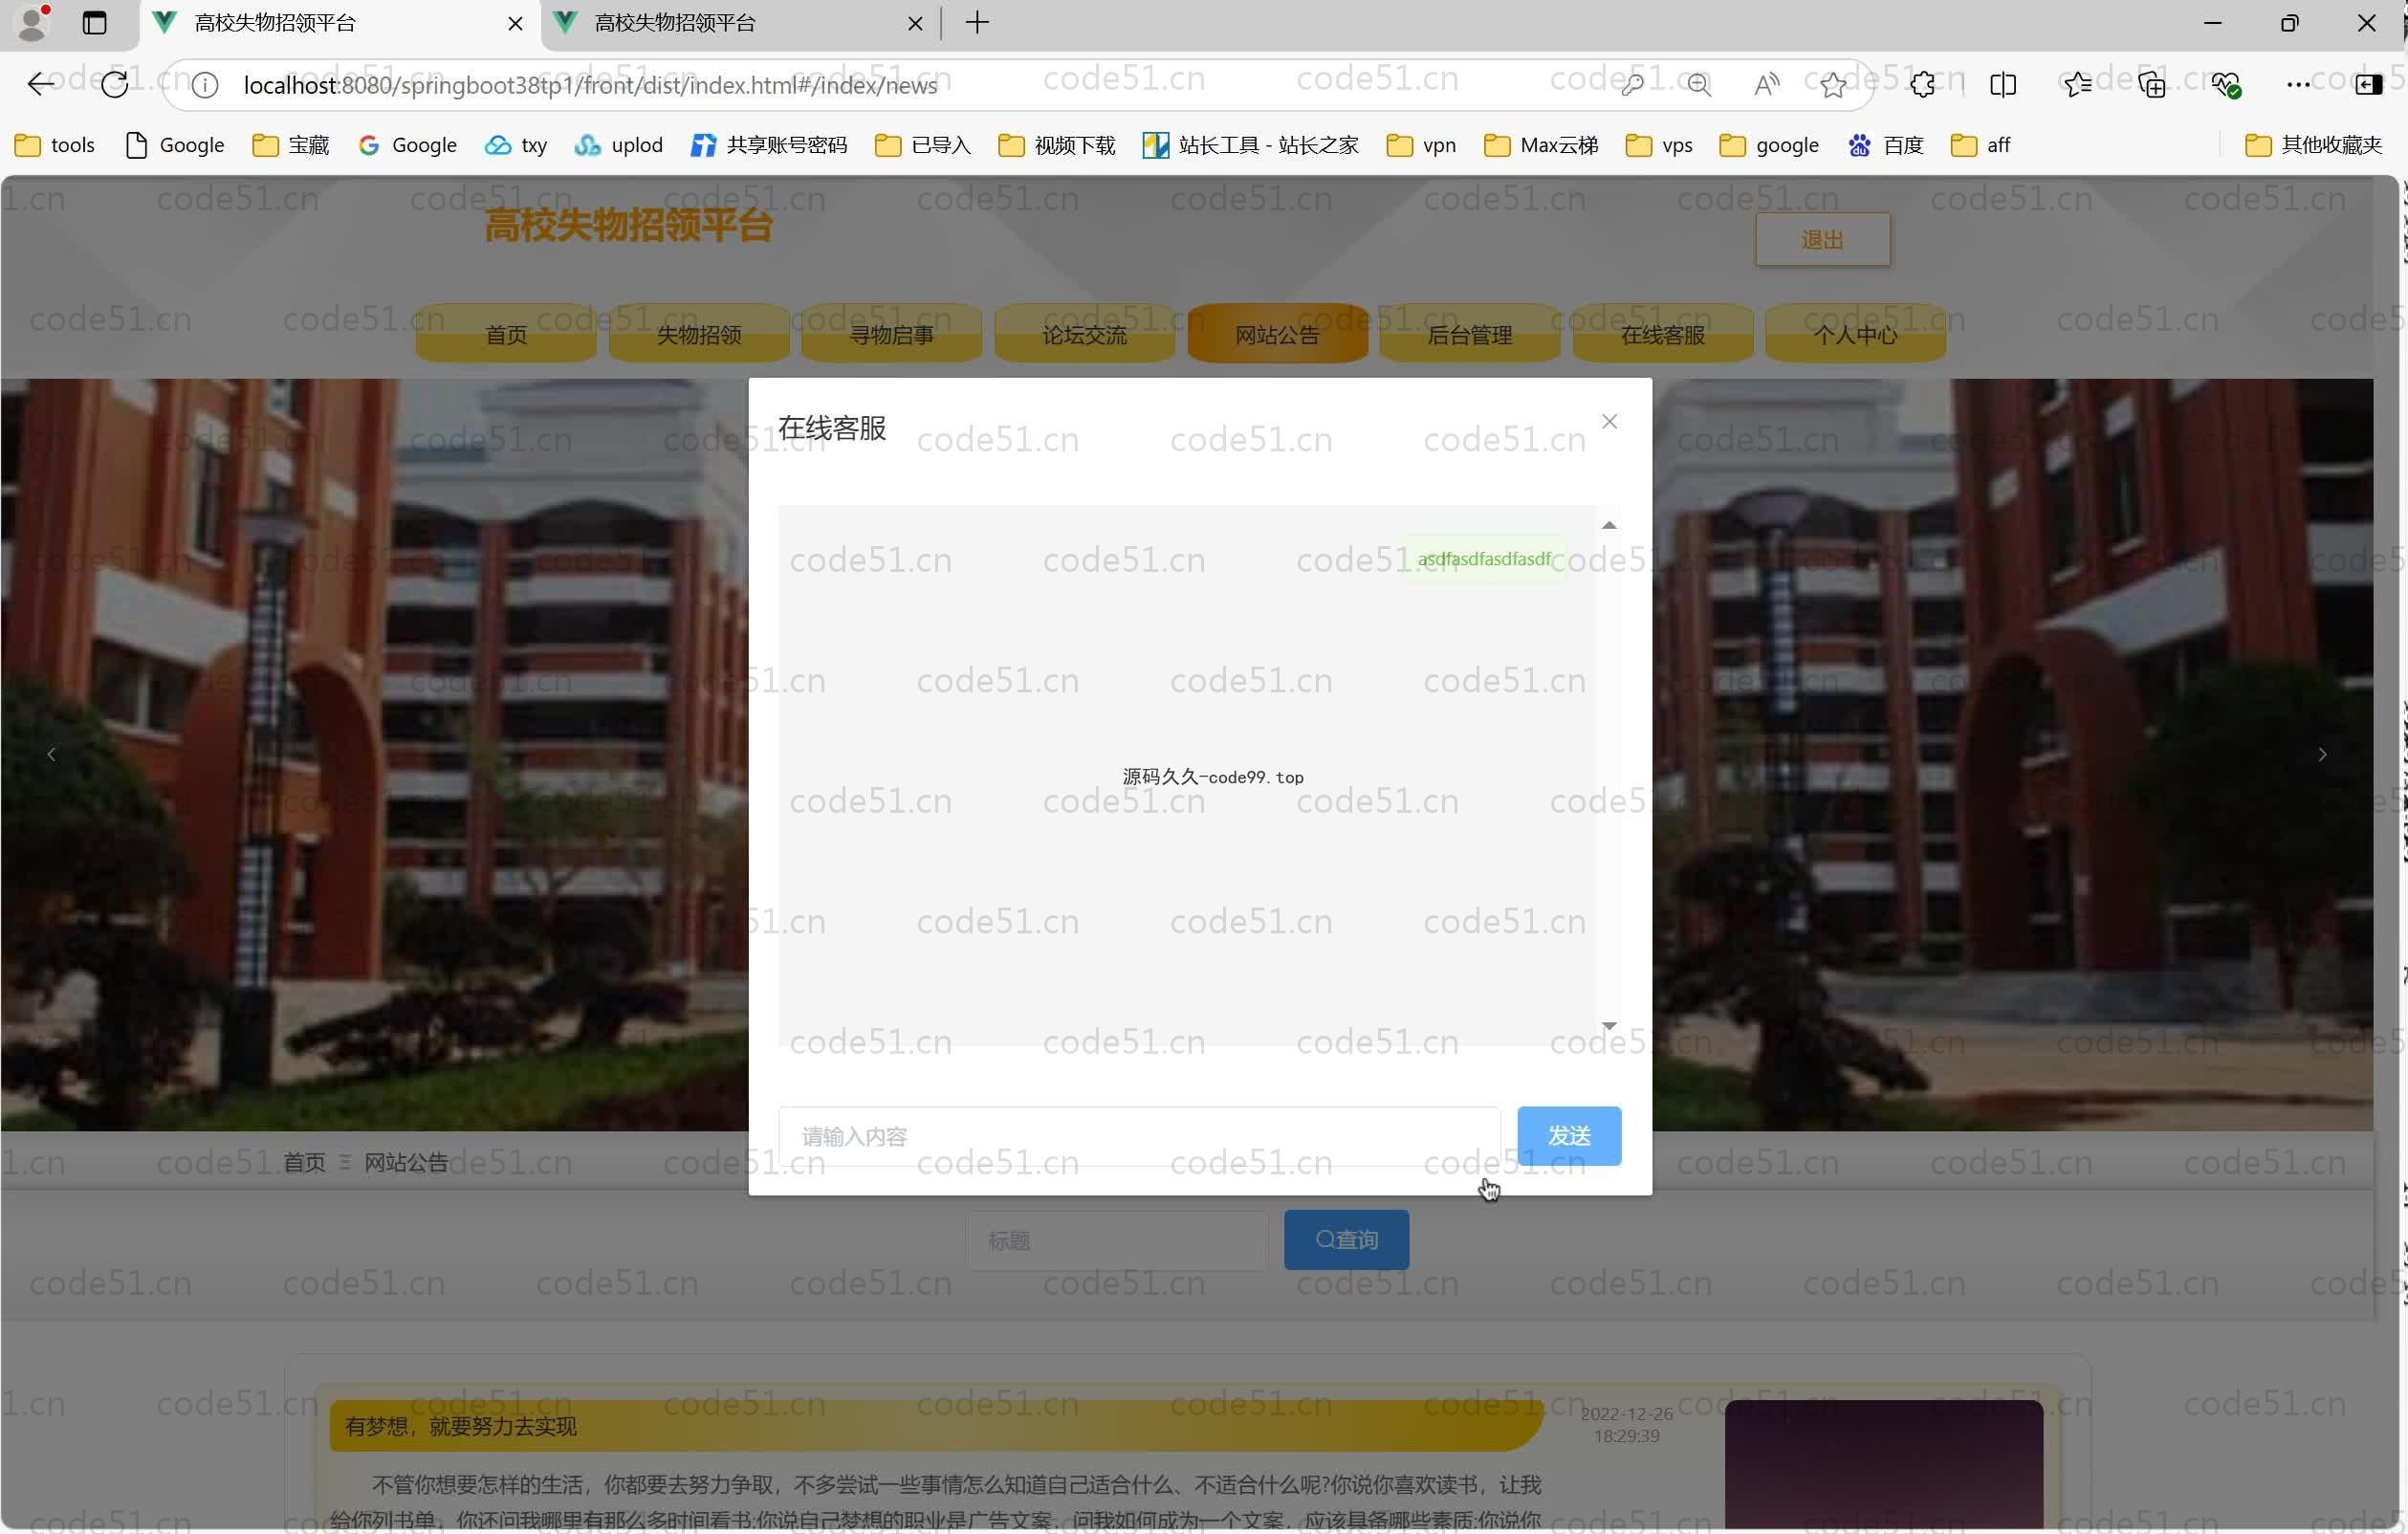Open tab actions menu icon
The width and height of the screenshot is (2408, 1534).
coord(94,23)
